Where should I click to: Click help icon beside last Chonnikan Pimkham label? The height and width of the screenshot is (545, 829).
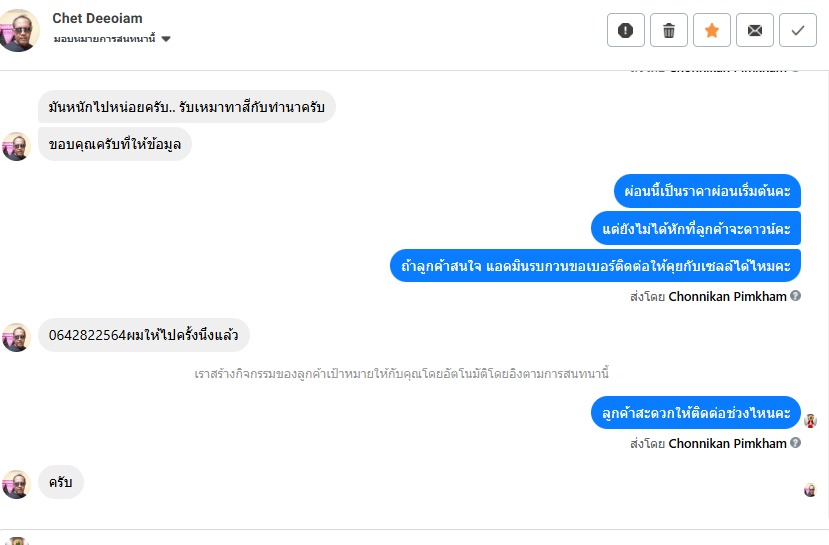[796, 443]
